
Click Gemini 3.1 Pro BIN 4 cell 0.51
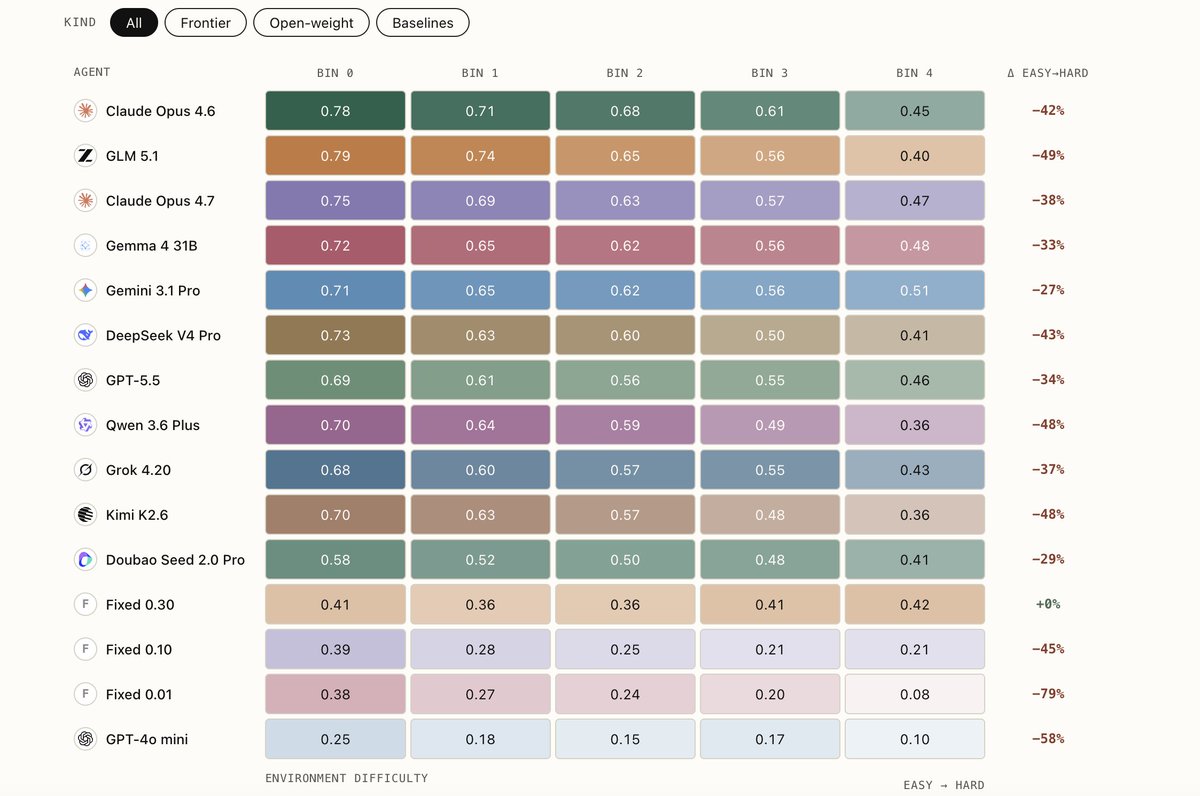pos(915,291)
